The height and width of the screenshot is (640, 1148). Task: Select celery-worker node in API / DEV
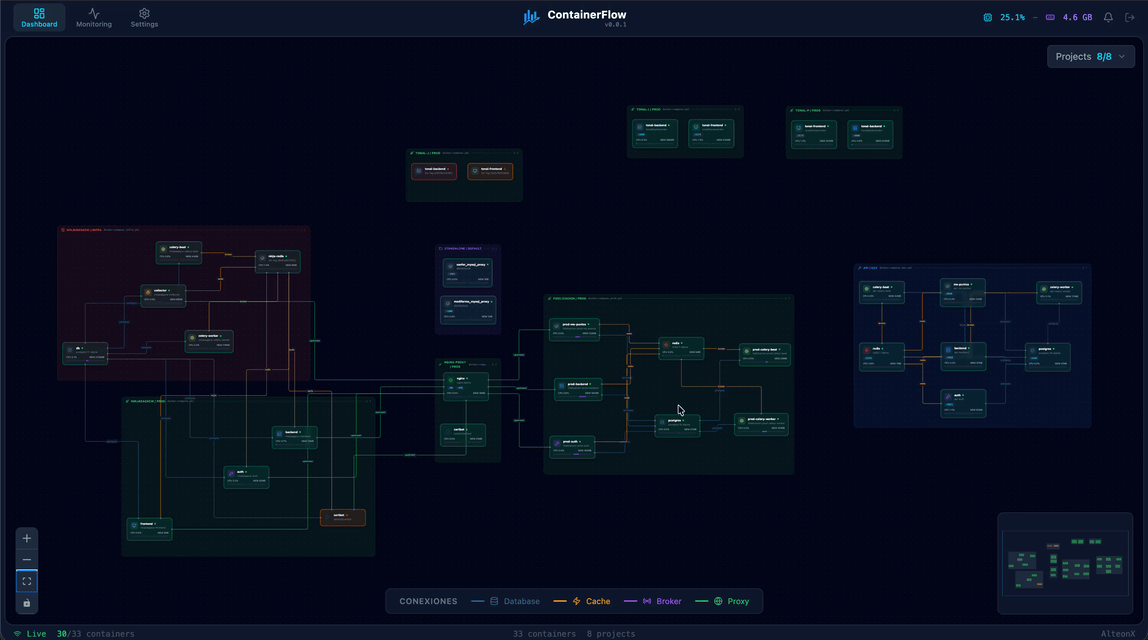(x=1059, y=292)
